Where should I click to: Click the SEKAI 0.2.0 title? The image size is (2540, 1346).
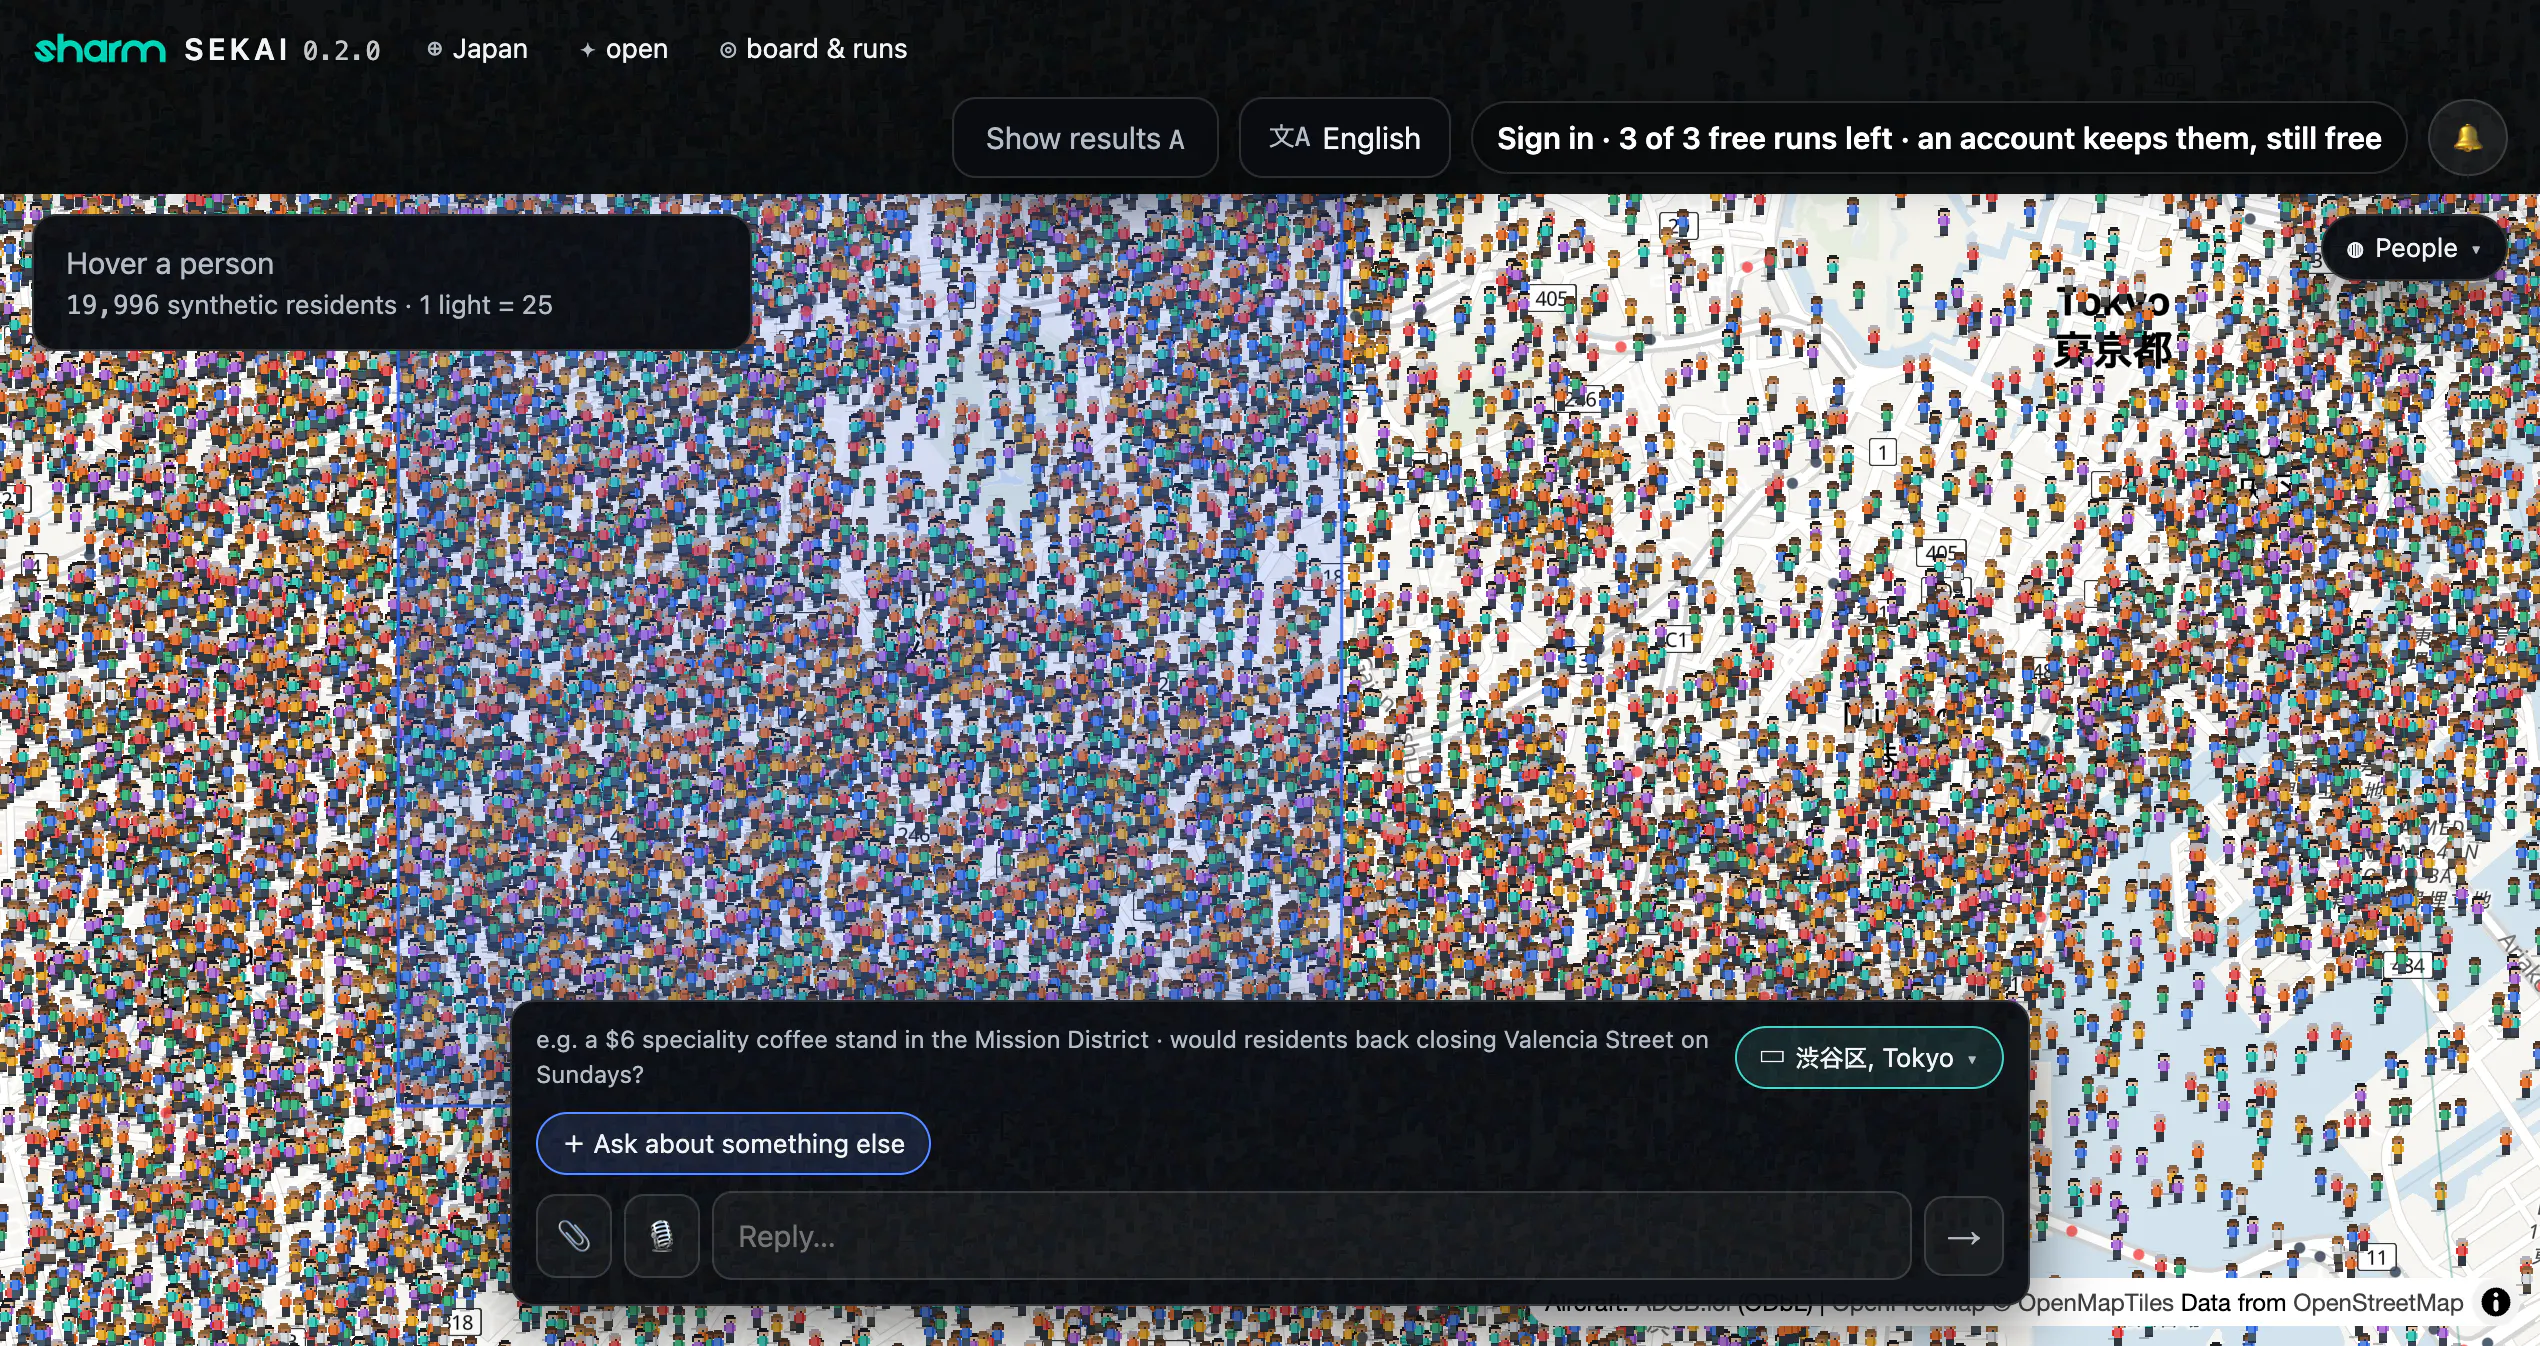(x=282, y=49)
